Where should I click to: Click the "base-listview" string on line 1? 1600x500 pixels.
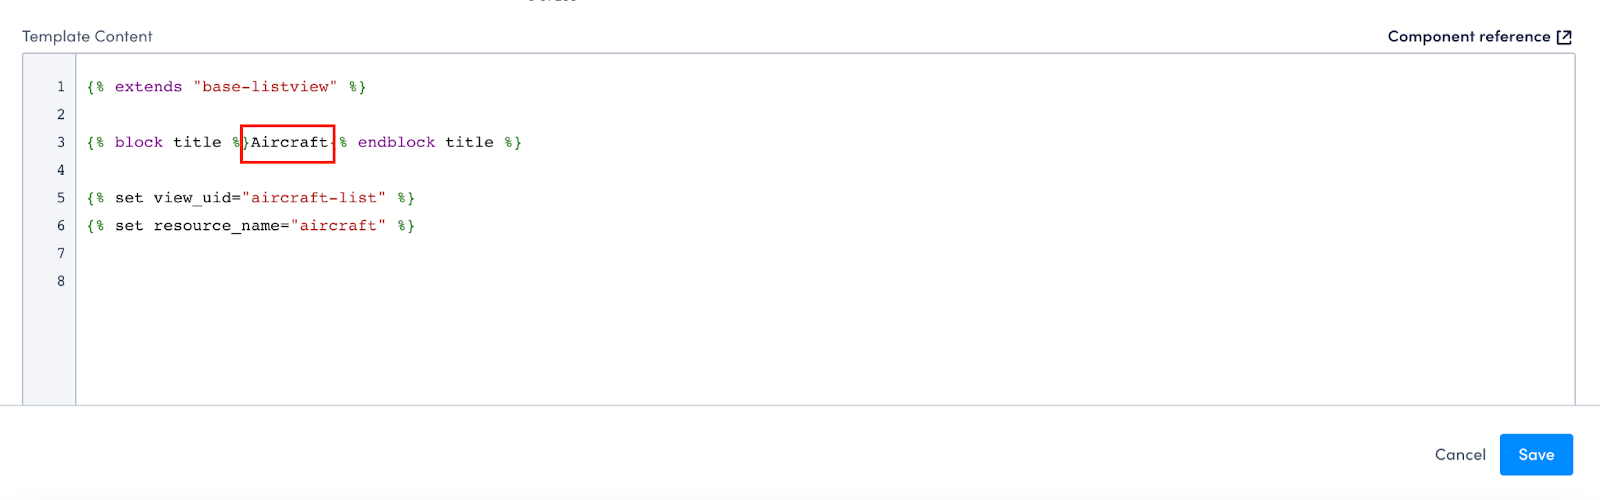[265, 87]
